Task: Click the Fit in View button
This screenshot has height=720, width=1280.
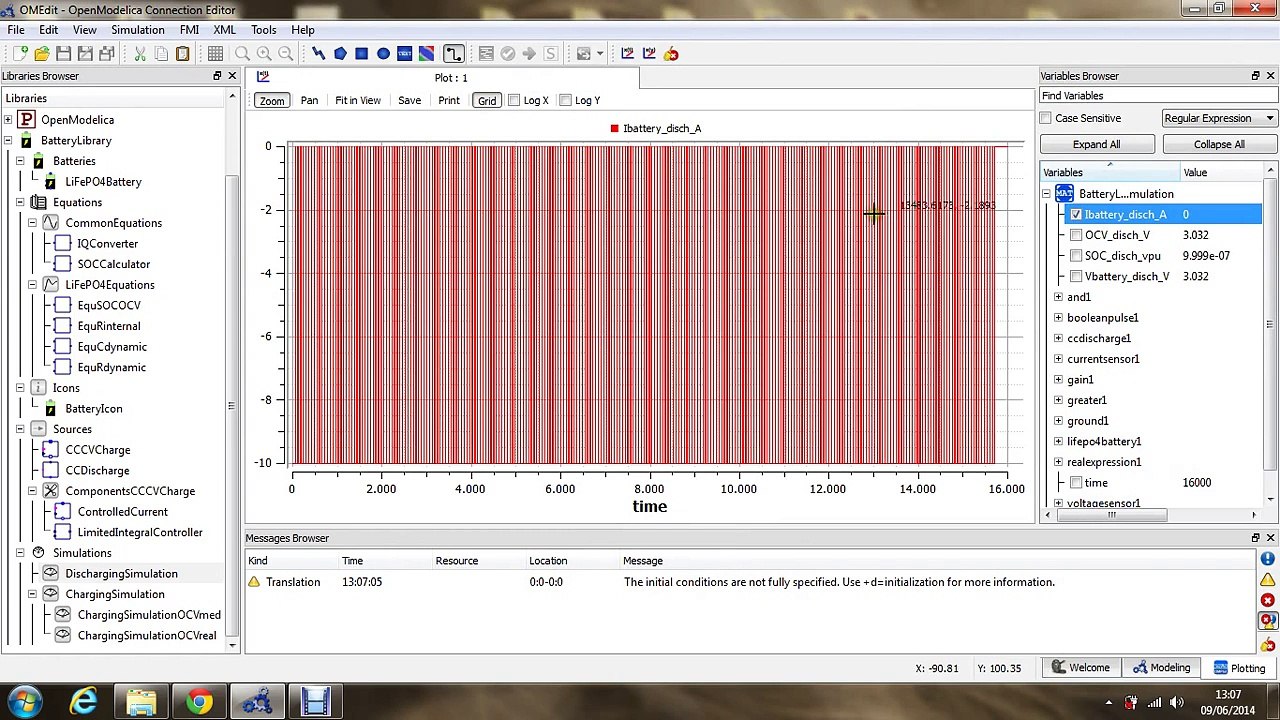Action: [x=357, y=100]
